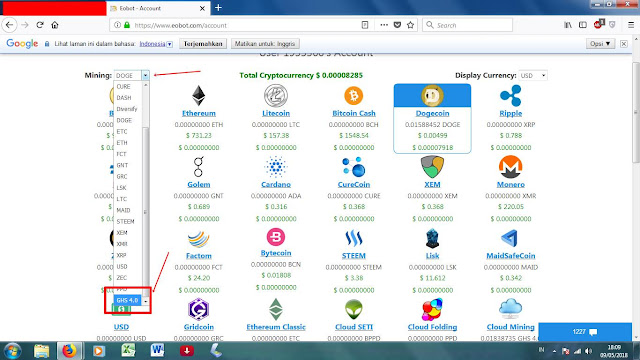Open the Cloud Mining link
Screen dimensions: 640x360
[511, 327]
